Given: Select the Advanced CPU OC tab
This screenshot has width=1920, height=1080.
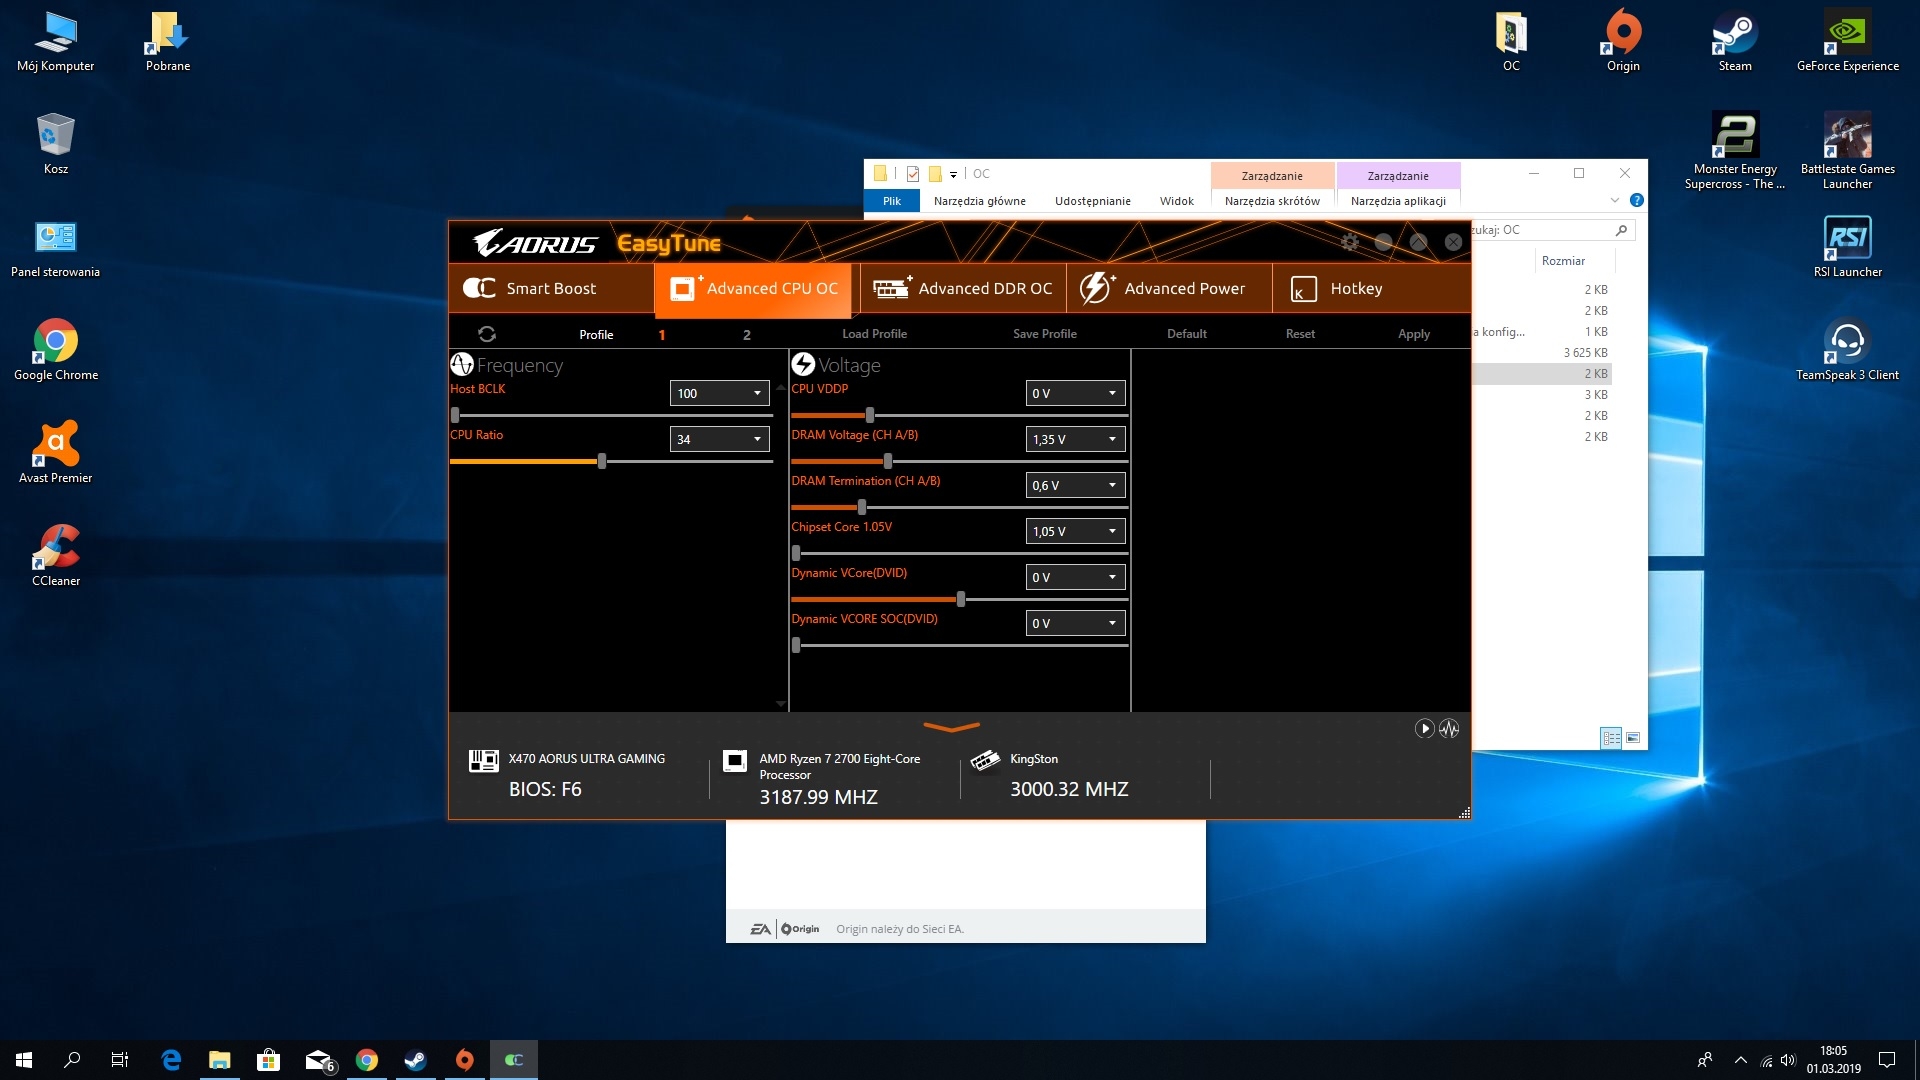Looking at the screenshot, I should [x=754, y=288].
